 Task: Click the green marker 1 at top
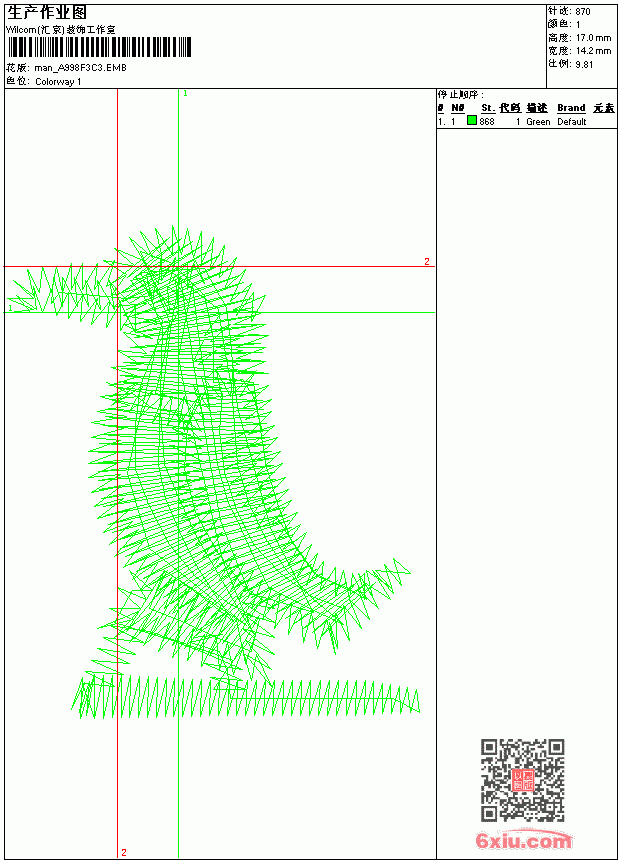pyautogui.click(x=185, y=94)
